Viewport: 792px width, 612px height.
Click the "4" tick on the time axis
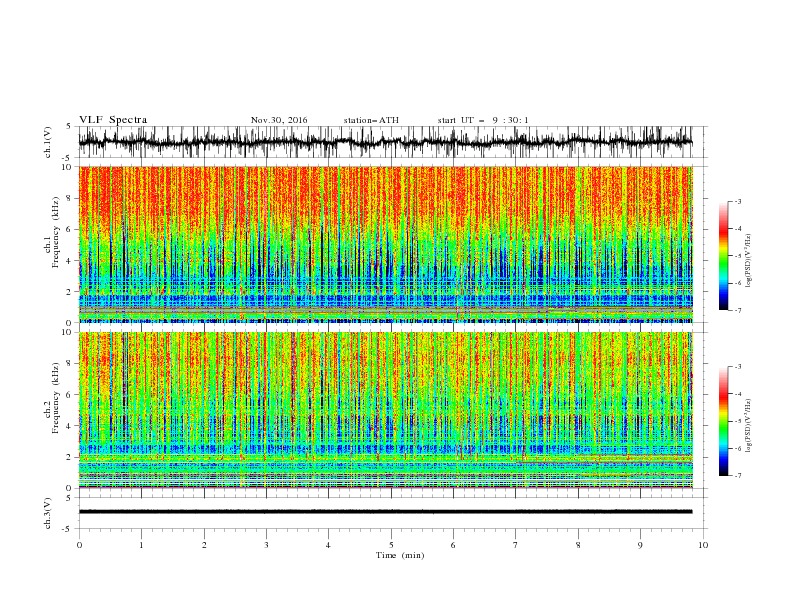pyautogui.click(x=328, y=545)
